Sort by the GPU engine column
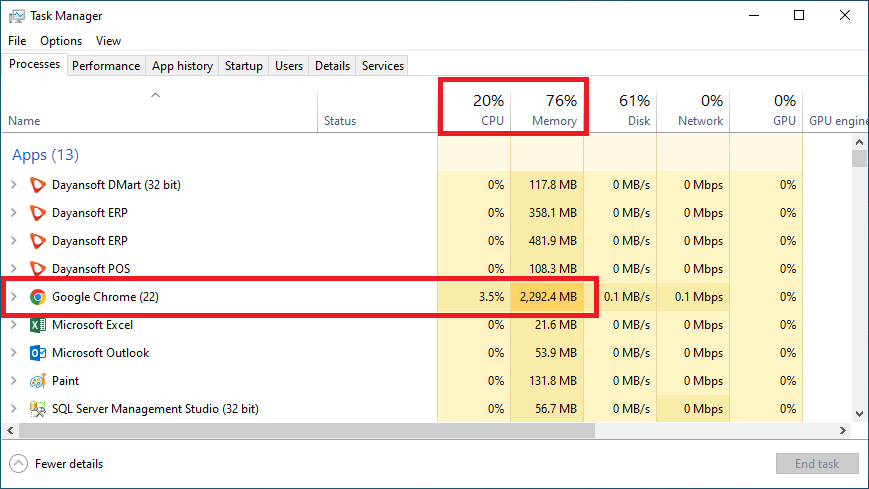Image resolution: width=869 pixels, height=489 pixels. point(836,110)
